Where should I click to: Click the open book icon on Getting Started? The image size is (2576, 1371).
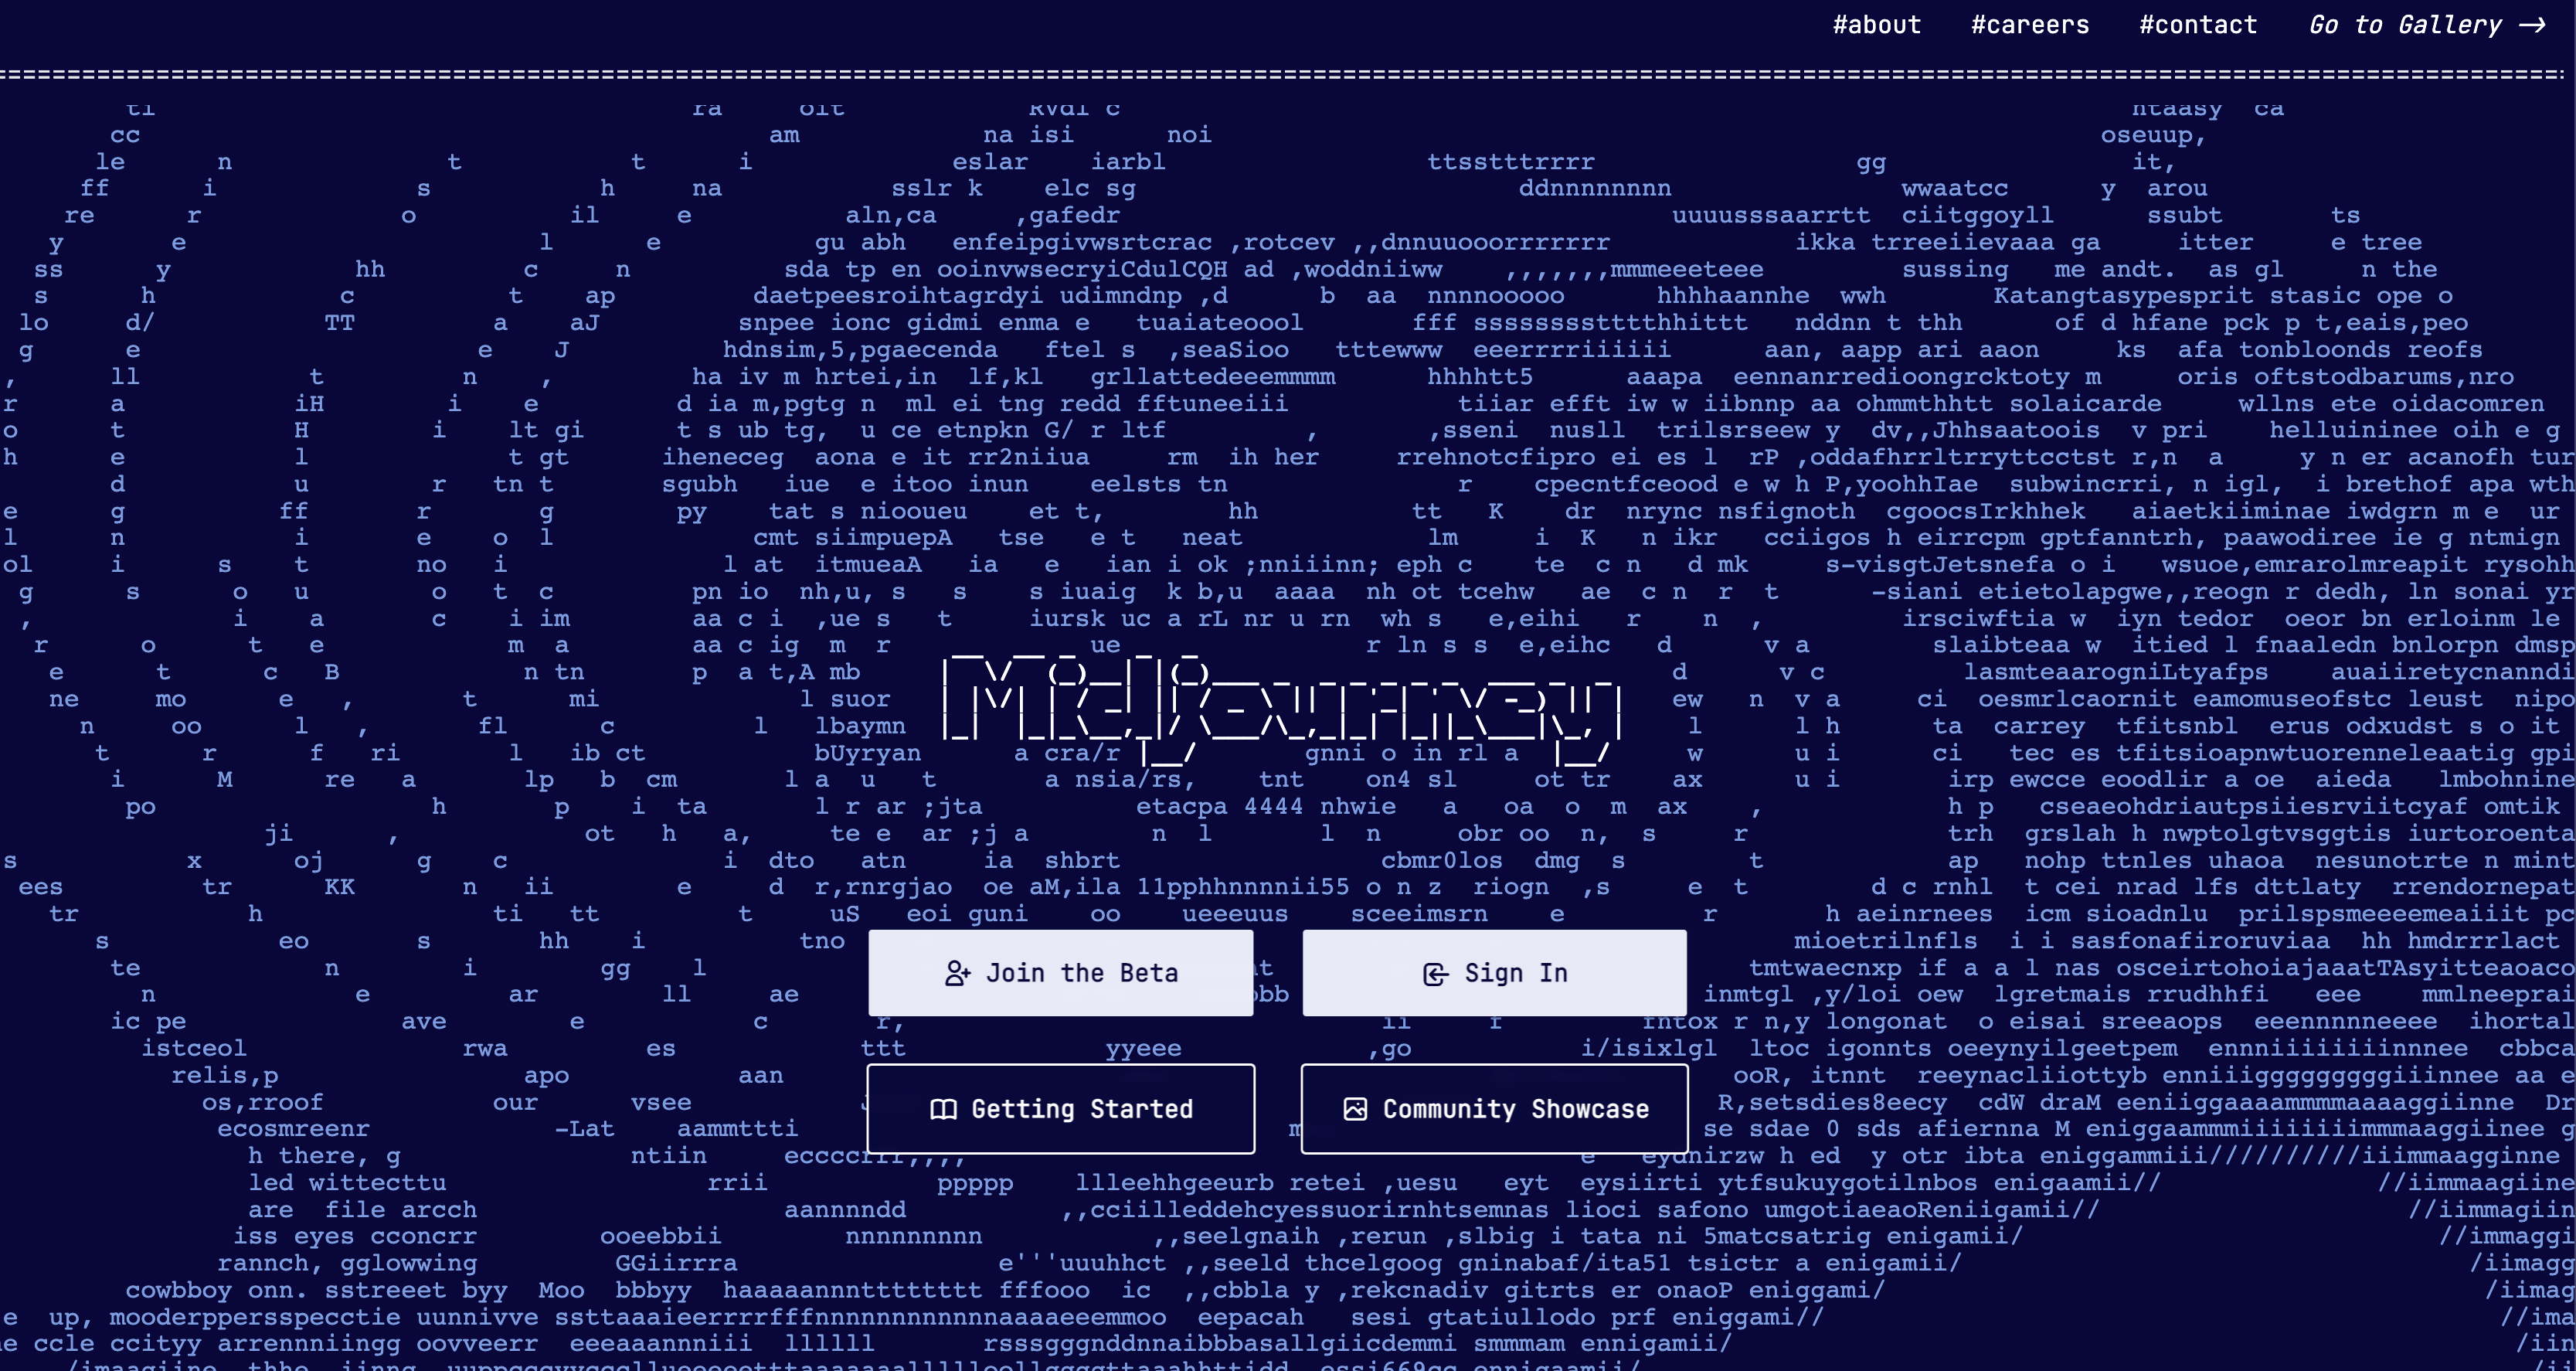[x=943, y=1109]
